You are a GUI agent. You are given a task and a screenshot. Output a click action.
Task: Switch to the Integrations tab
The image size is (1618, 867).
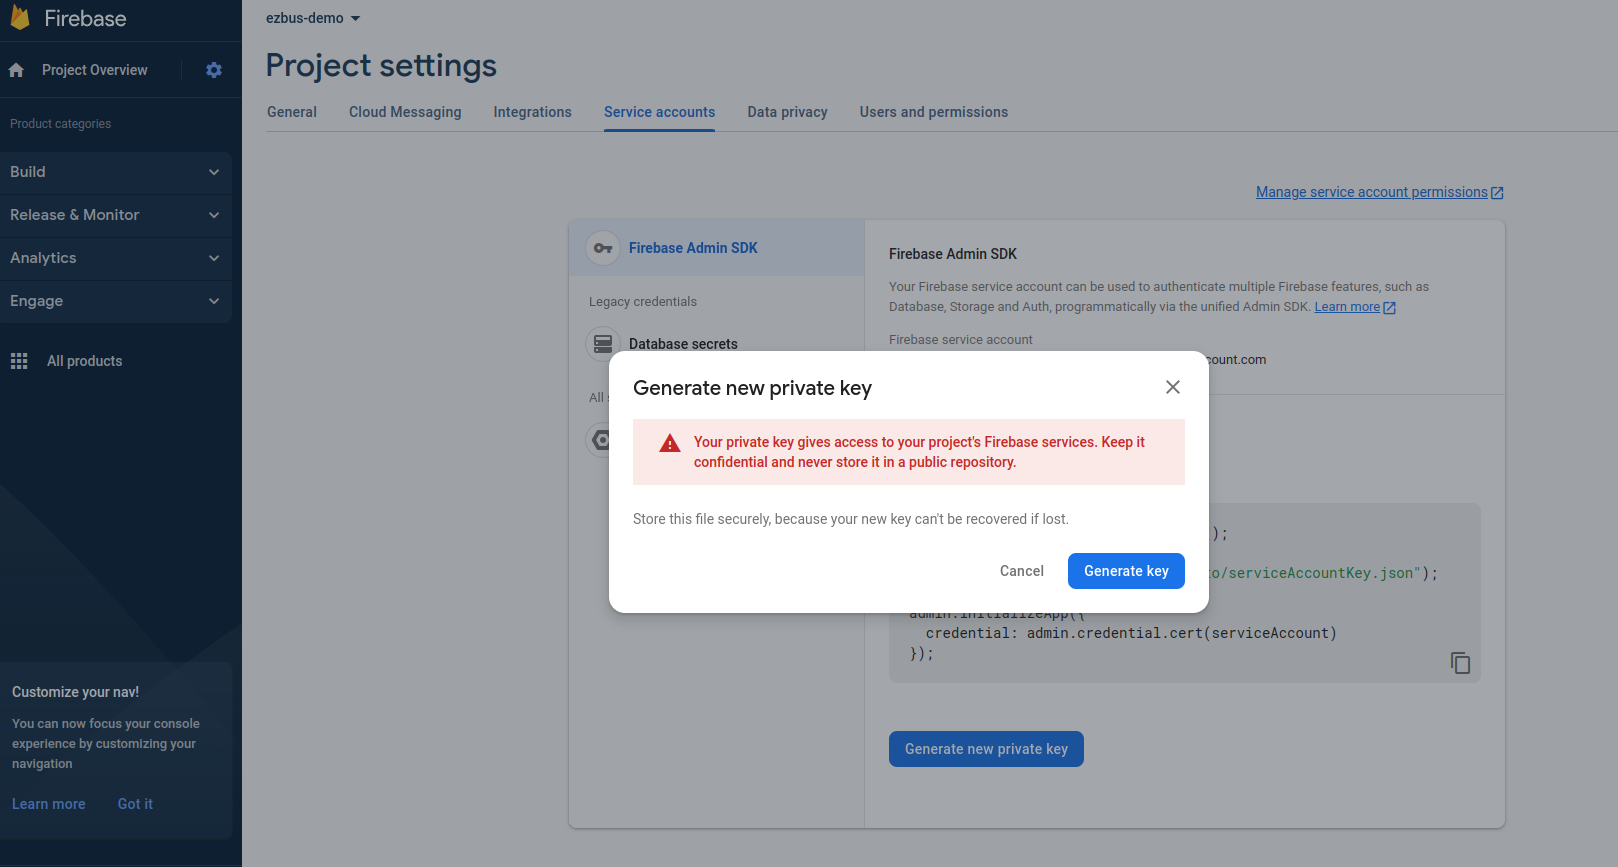[532, 112]
